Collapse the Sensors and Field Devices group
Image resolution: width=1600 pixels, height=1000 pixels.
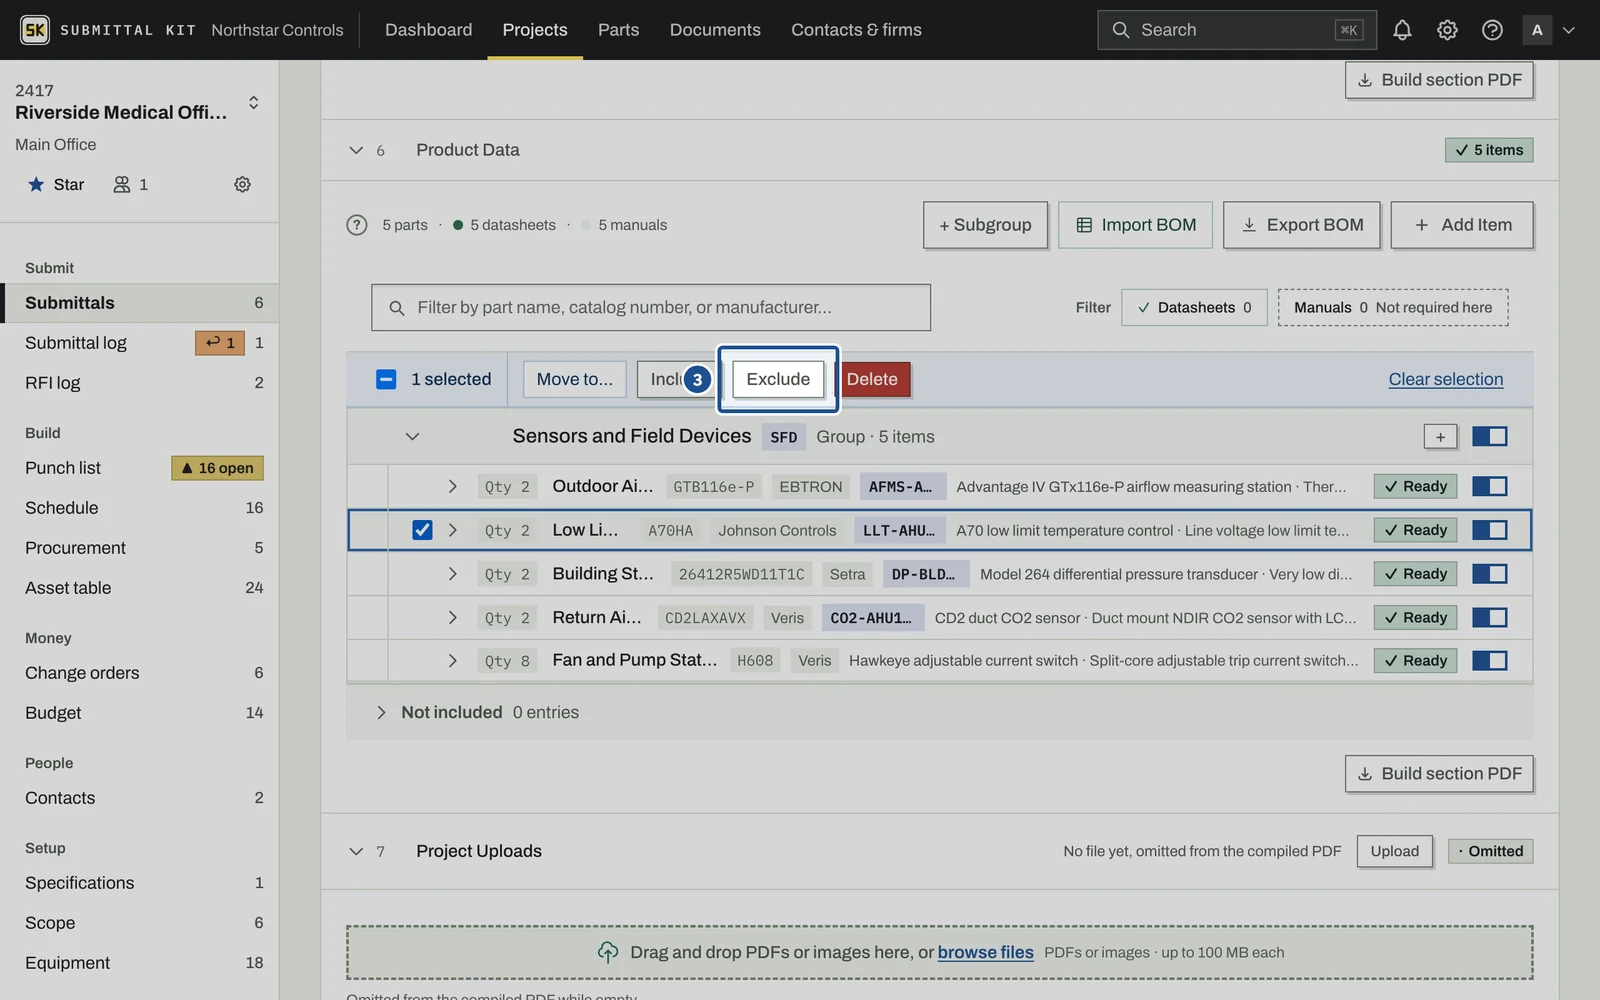pos(412,437)
